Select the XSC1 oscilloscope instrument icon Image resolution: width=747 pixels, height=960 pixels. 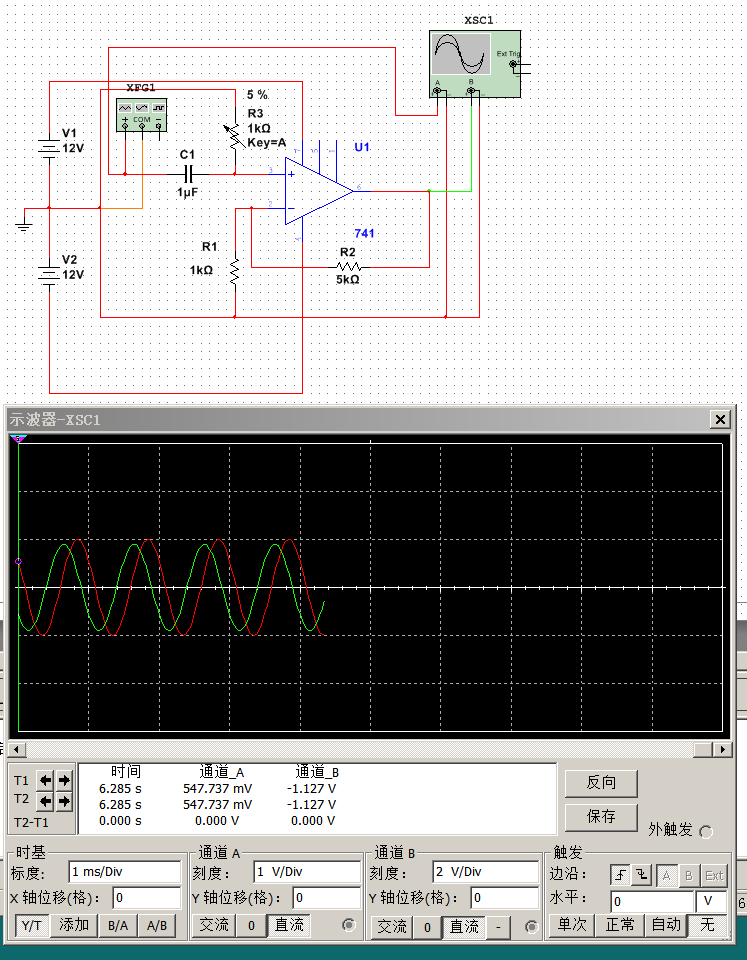[475, 64]
